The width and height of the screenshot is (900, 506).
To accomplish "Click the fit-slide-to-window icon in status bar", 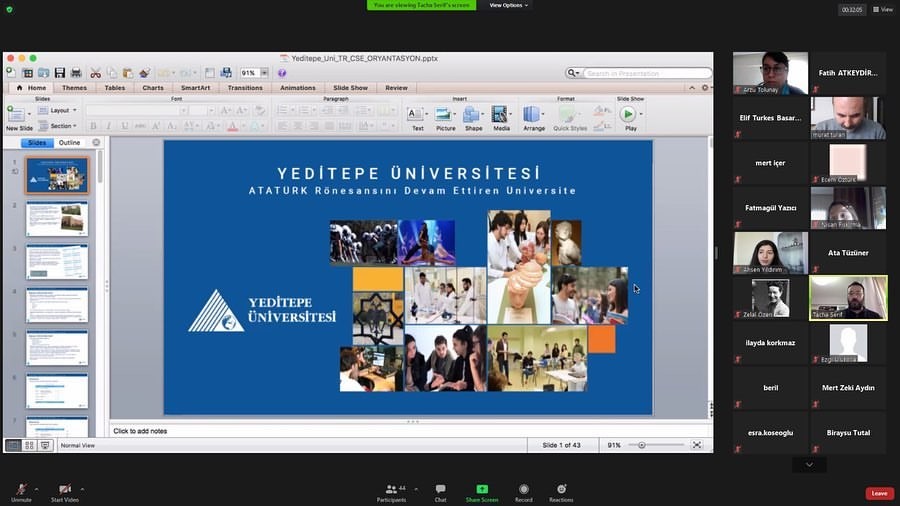I will [x=697, y=445].
